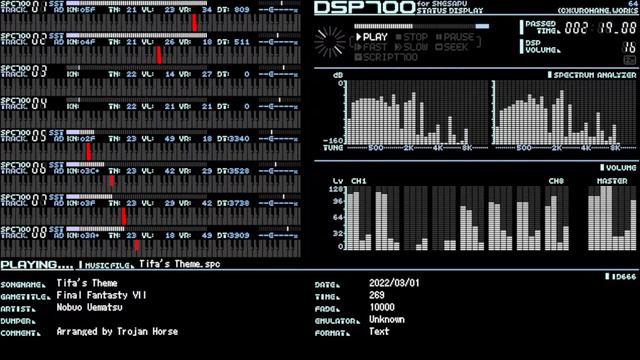Click the SST AD indicator on Track 01
640x360 pixels.
click(x=56, y=7)
